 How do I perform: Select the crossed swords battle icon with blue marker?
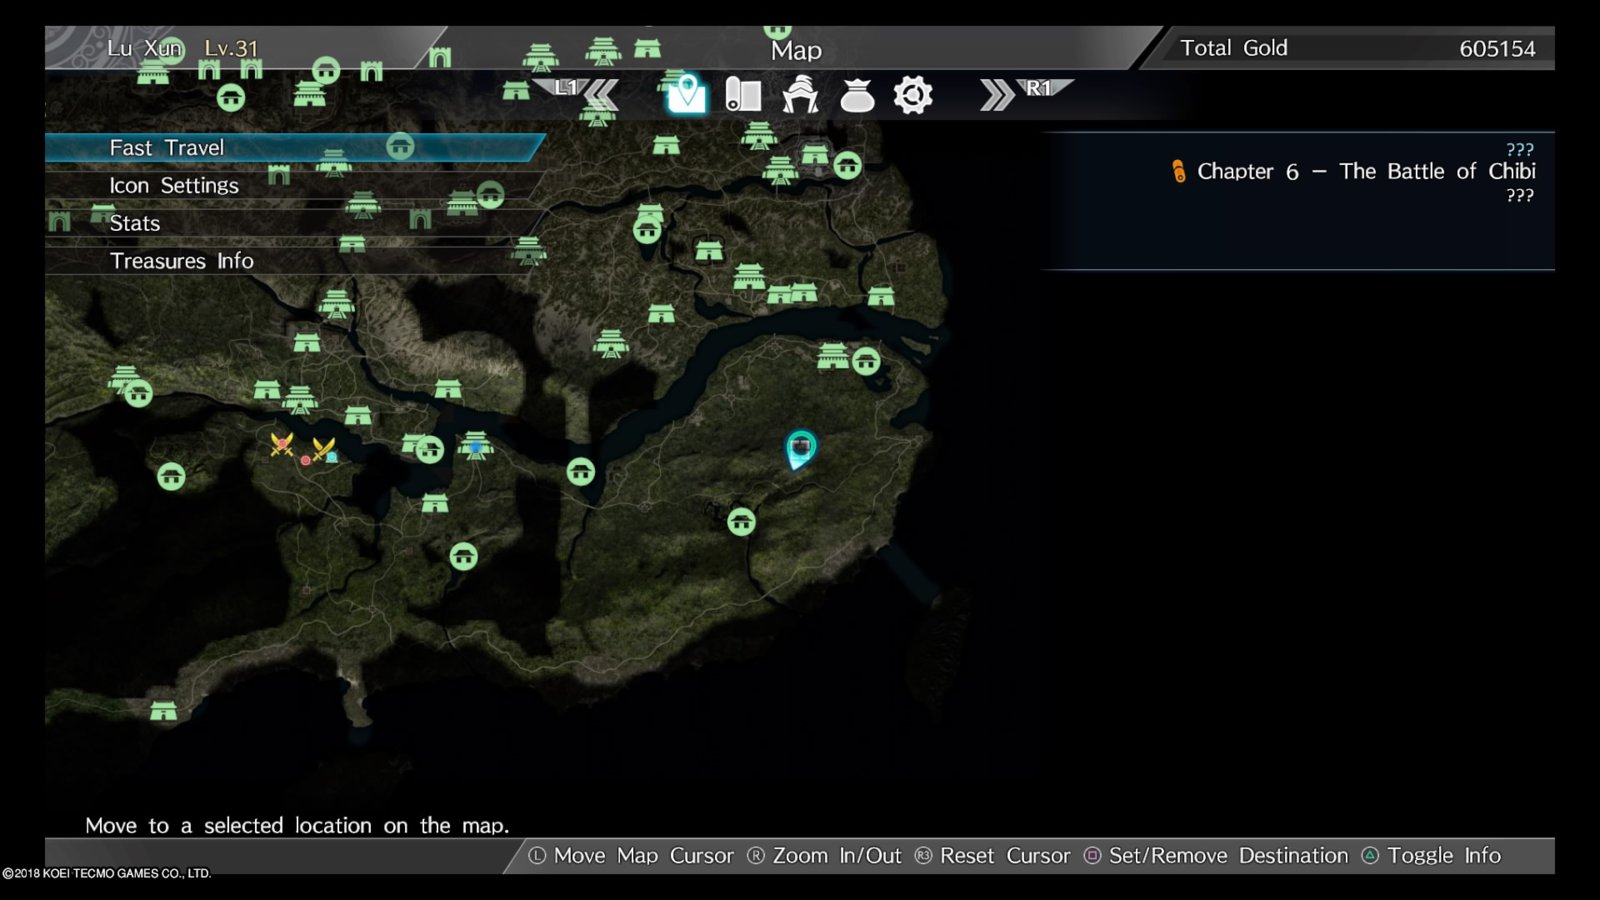tap(324, 450)
